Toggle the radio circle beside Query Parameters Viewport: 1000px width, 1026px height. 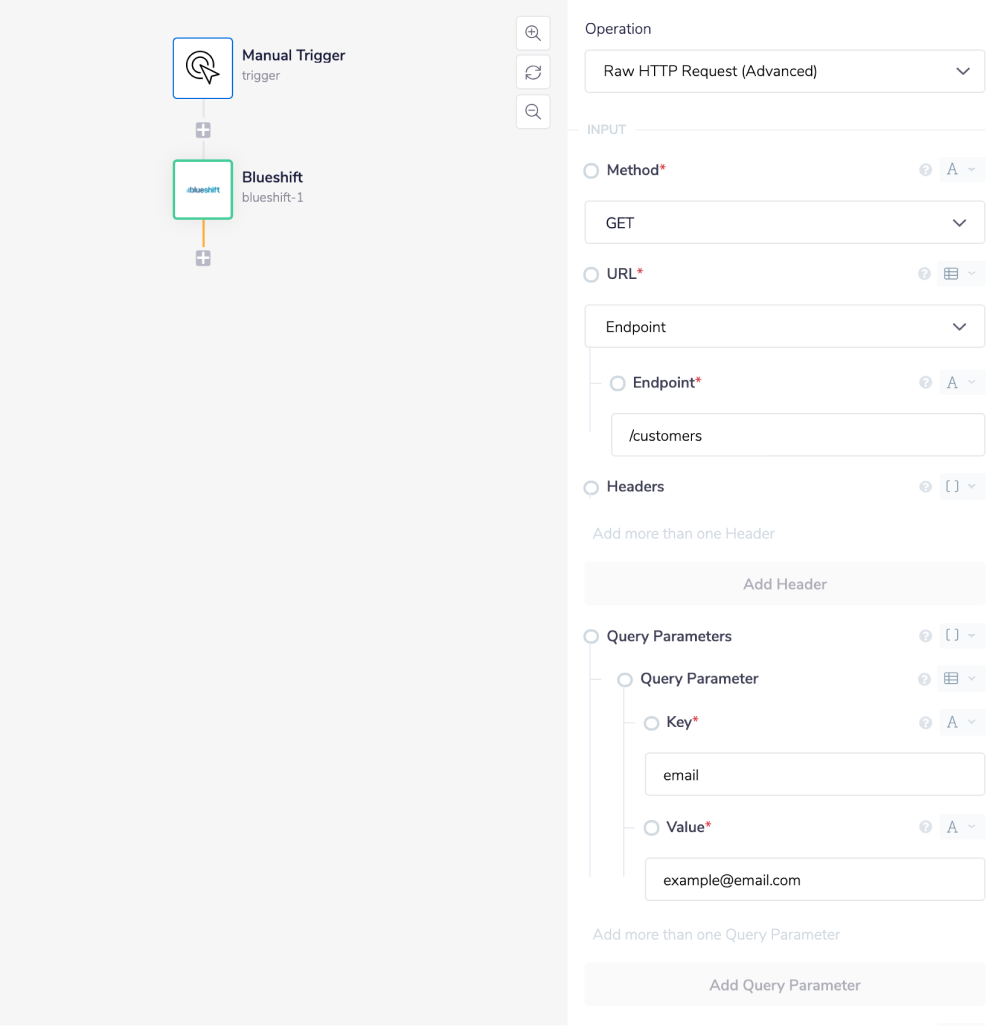(x=591, y=637)
